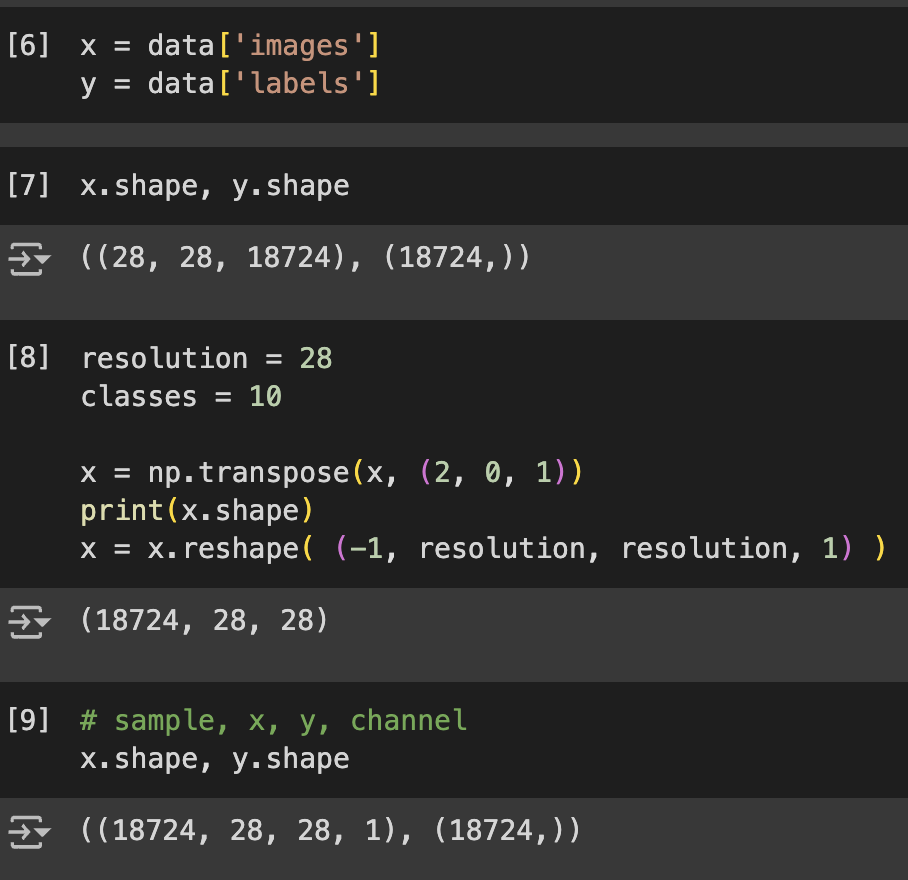Click the np.transpose line in cell 8

pyautogui.click(x=332, y=472)
